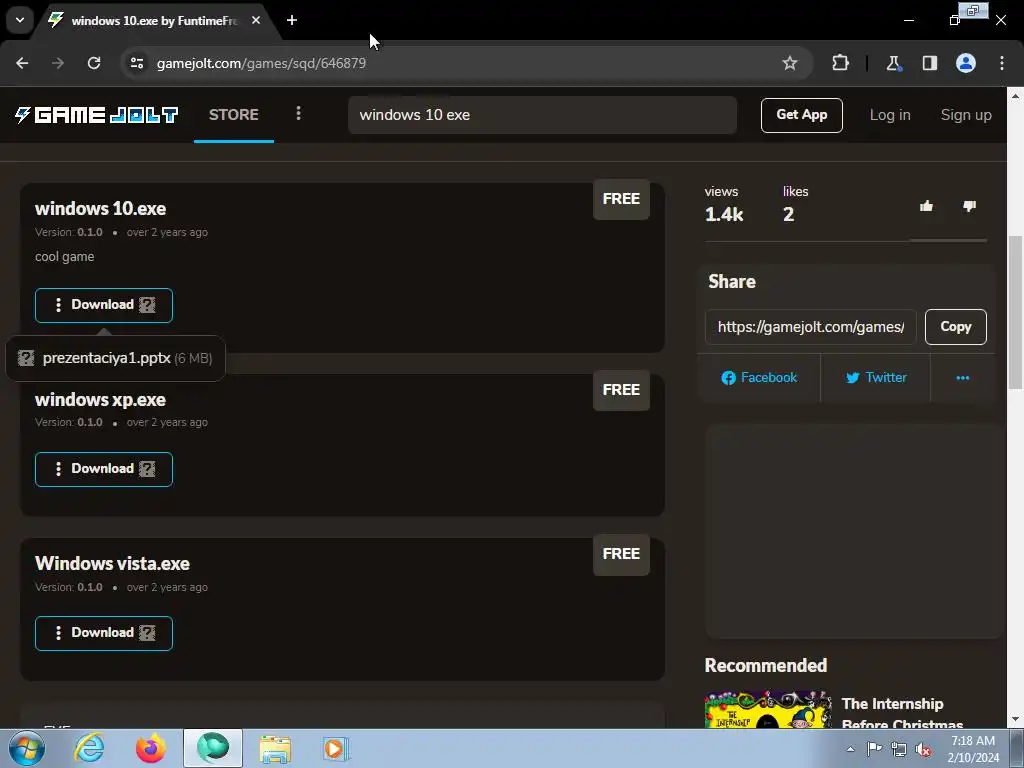
Task: Open the Windows Start menu
Action: click(x=27, y=748)
